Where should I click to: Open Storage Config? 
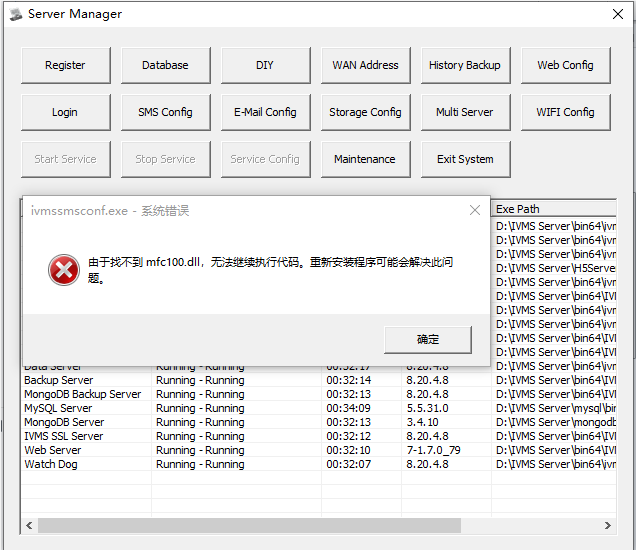[365, 112]
